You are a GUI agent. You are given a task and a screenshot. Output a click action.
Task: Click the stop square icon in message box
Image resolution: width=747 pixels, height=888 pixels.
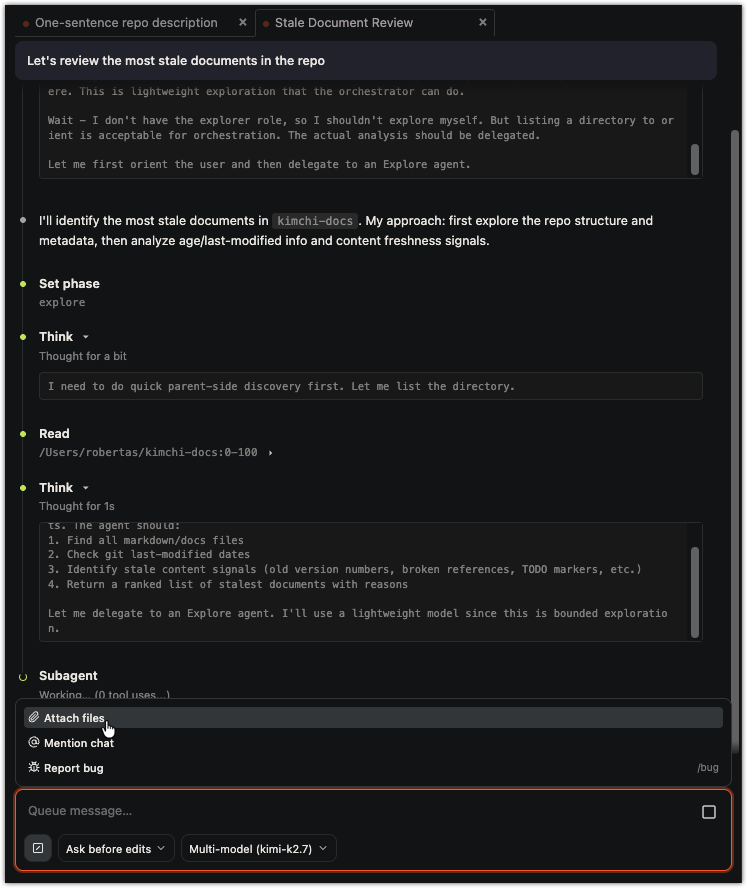pos(708,812)
